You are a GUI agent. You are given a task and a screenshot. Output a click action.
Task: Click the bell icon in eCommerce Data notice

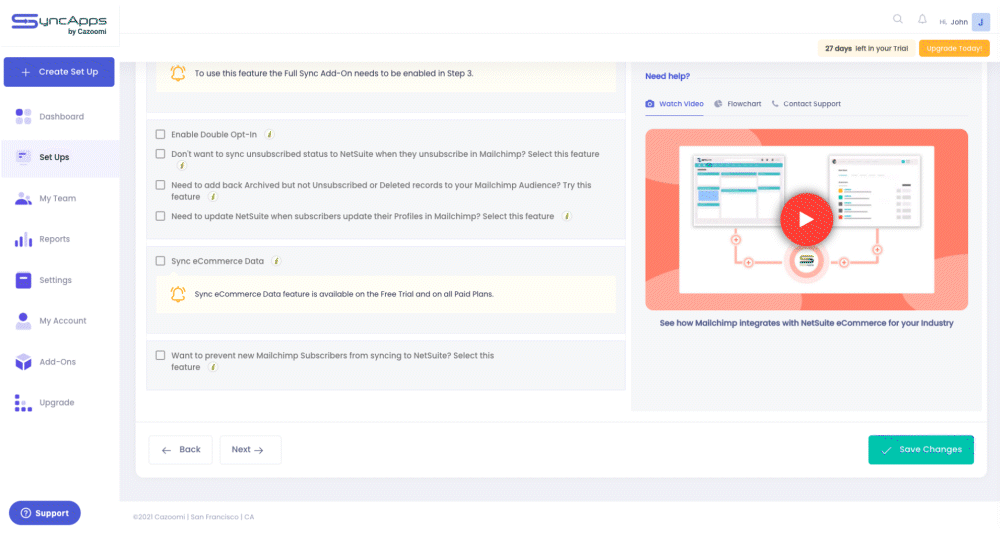coord(178,294)
